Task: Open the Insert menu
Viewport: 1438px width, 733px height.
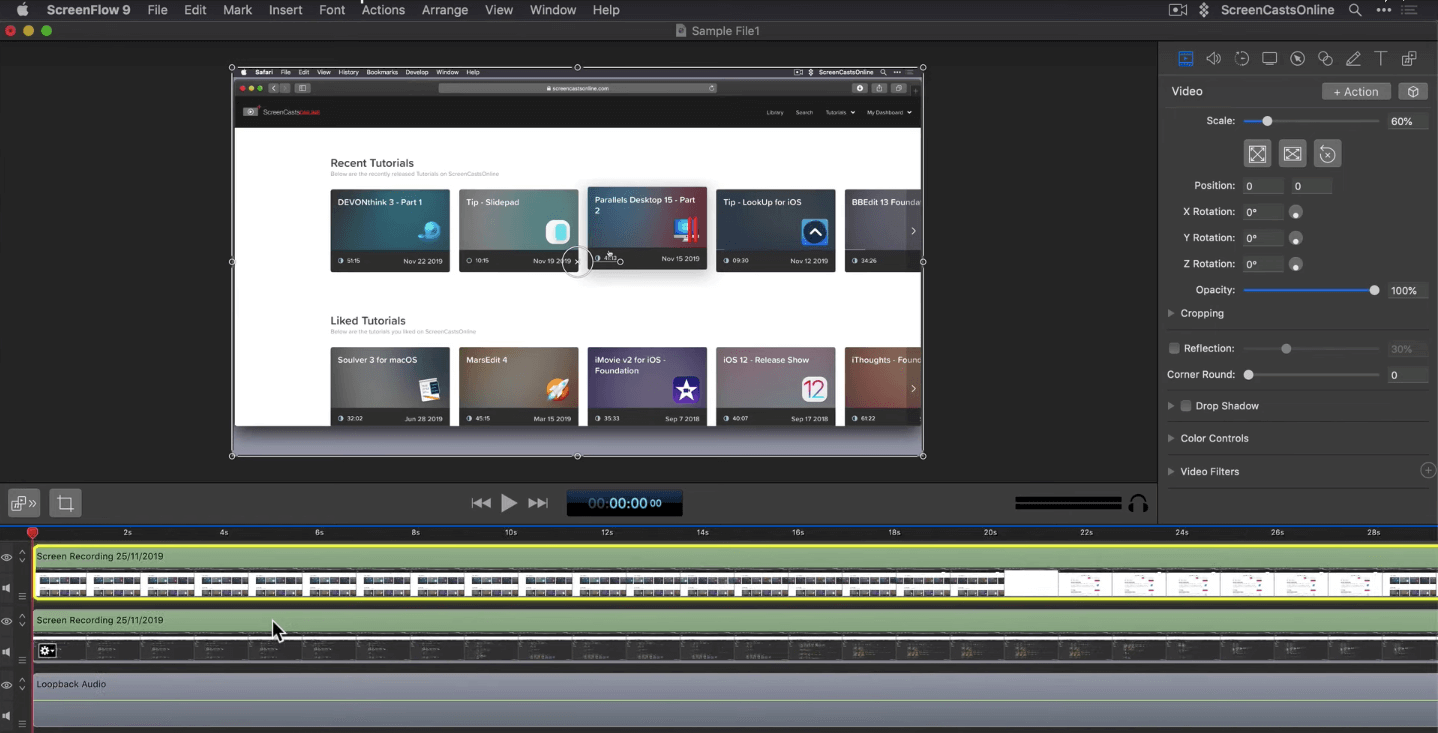Action: 286,10
